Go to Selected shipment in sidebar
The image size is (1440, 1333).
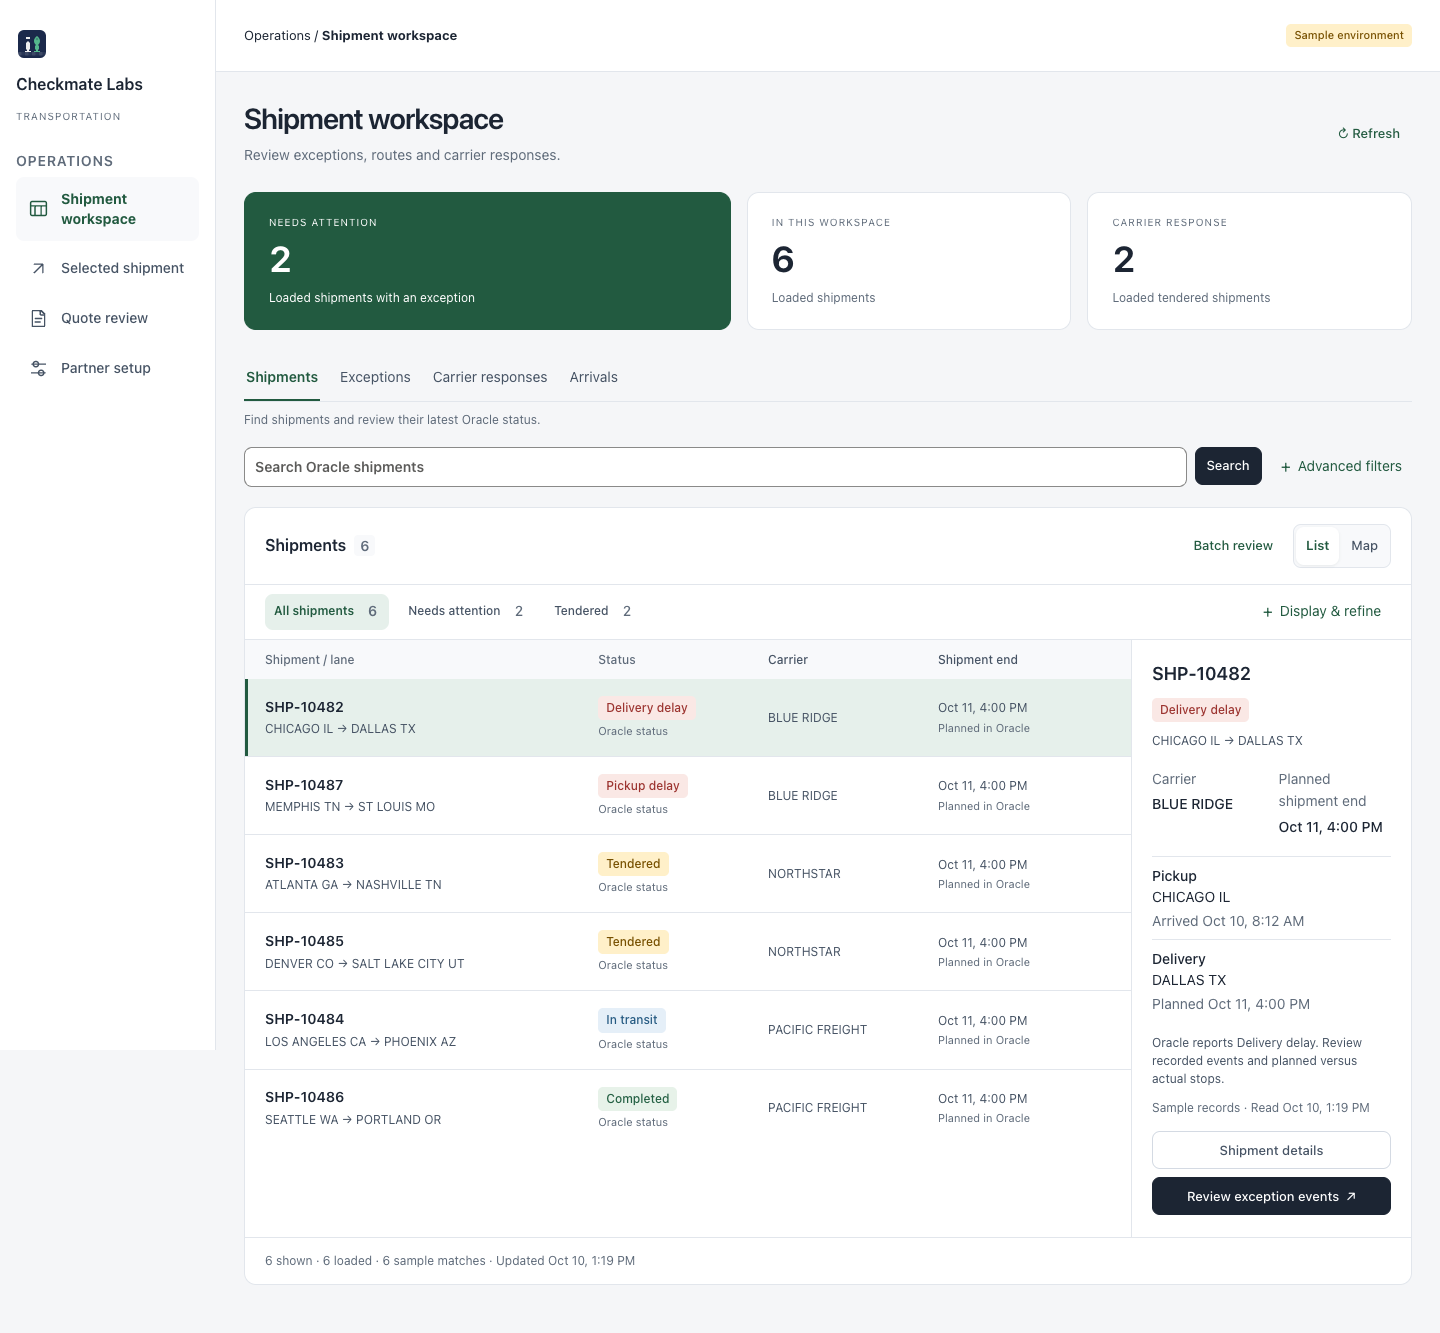tap(107, 268)
